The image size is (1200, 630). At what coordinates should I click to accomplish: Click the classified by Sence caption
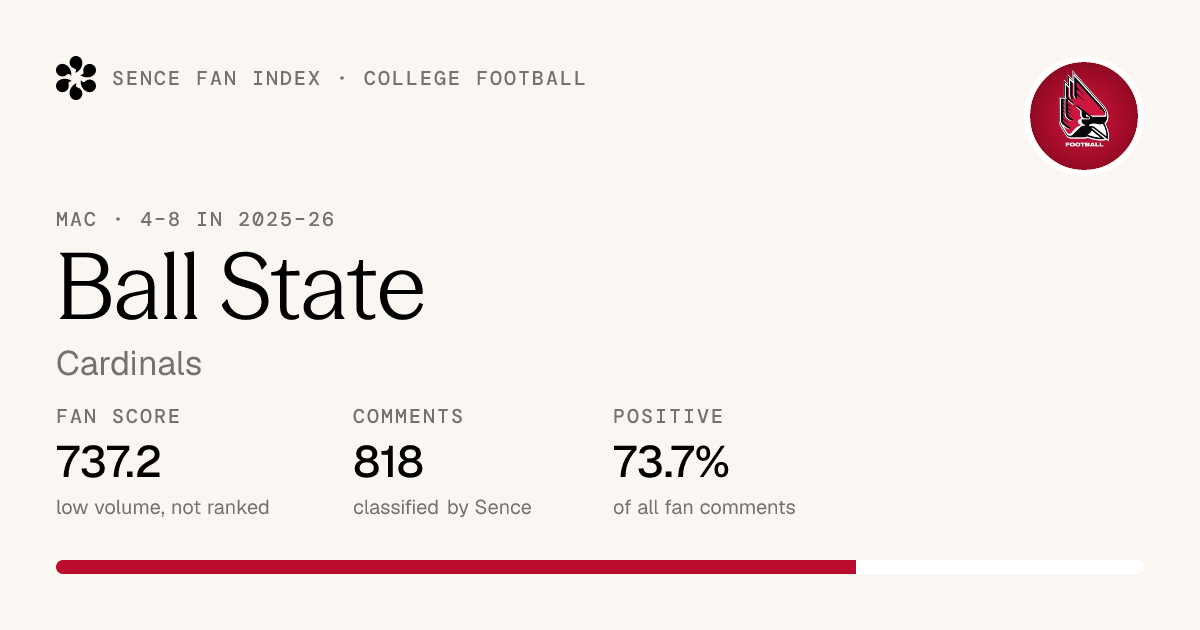click(x=442, y=507)
